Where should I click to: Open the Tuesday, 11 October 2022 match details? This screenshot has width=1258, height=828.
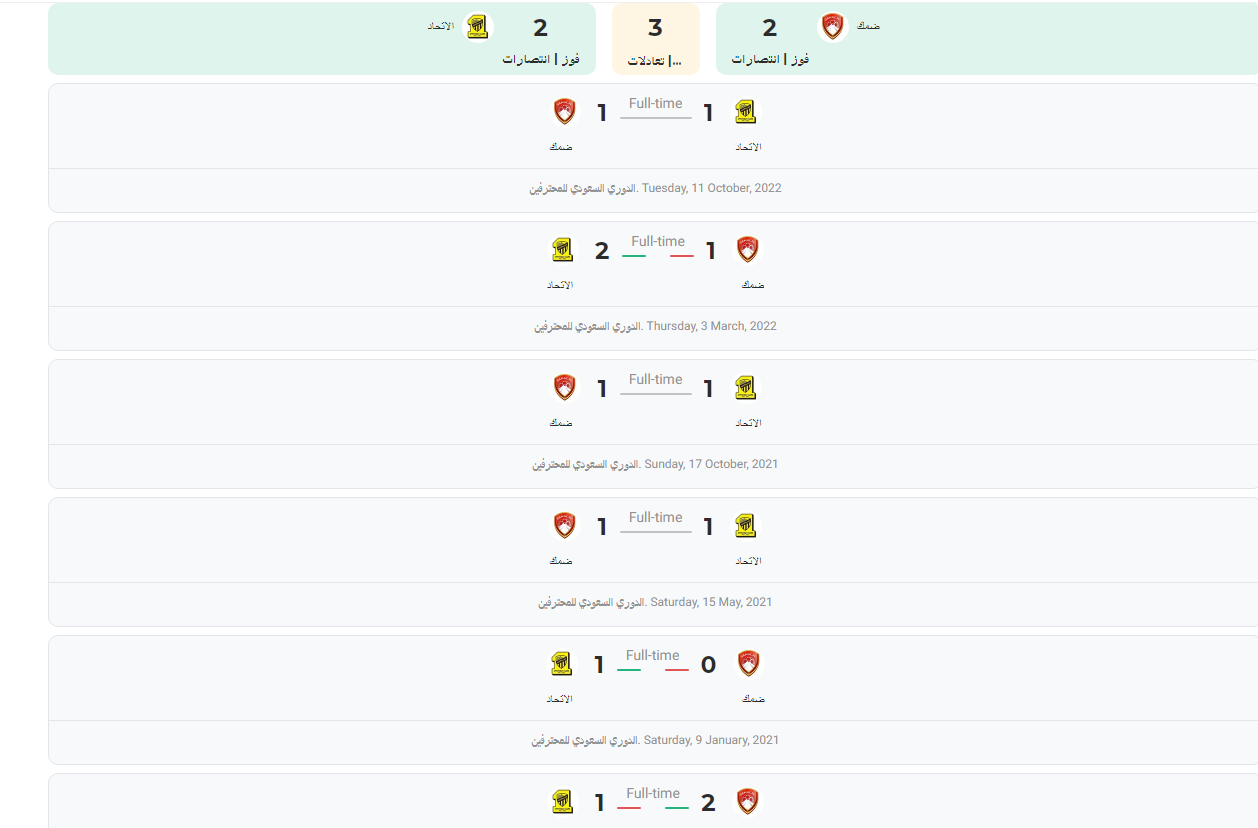tap(655, 188)
